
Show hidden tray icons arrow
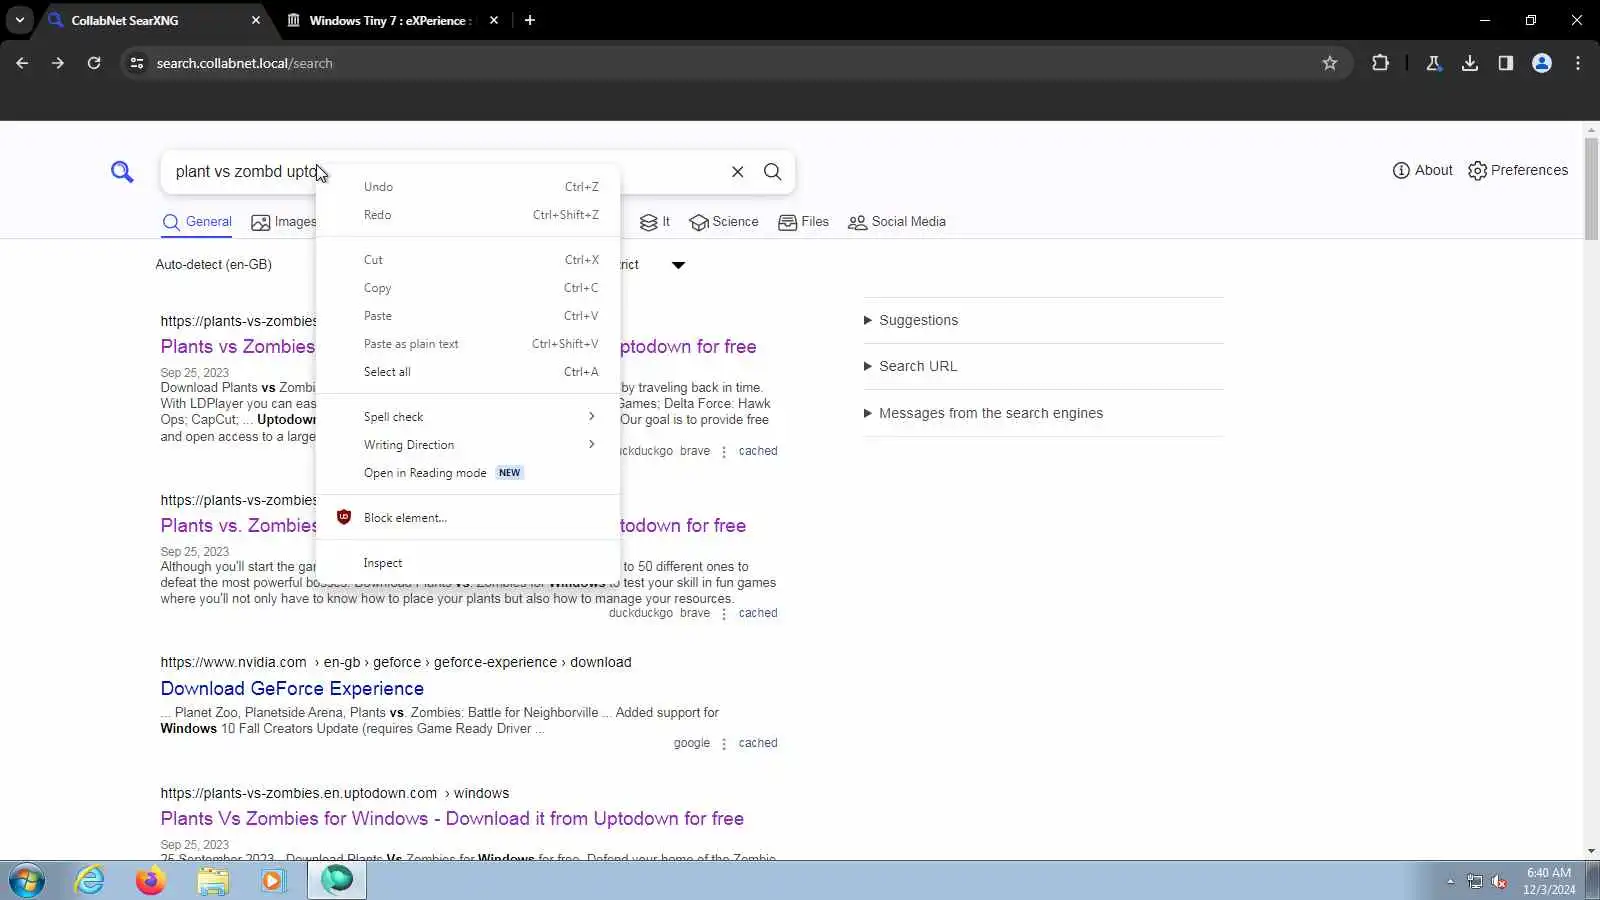pos(1450,881)
